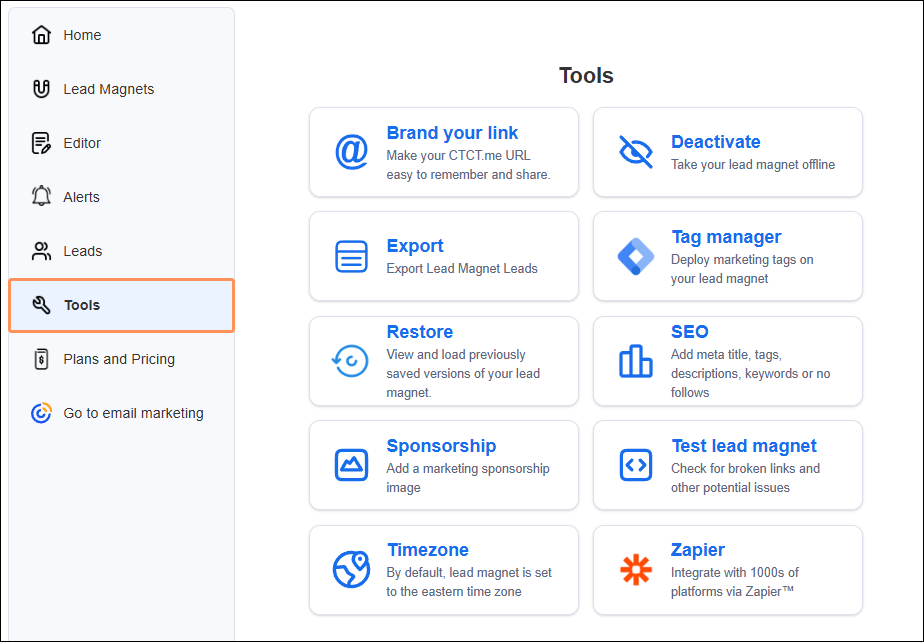Click Go to email marketing

133,413
